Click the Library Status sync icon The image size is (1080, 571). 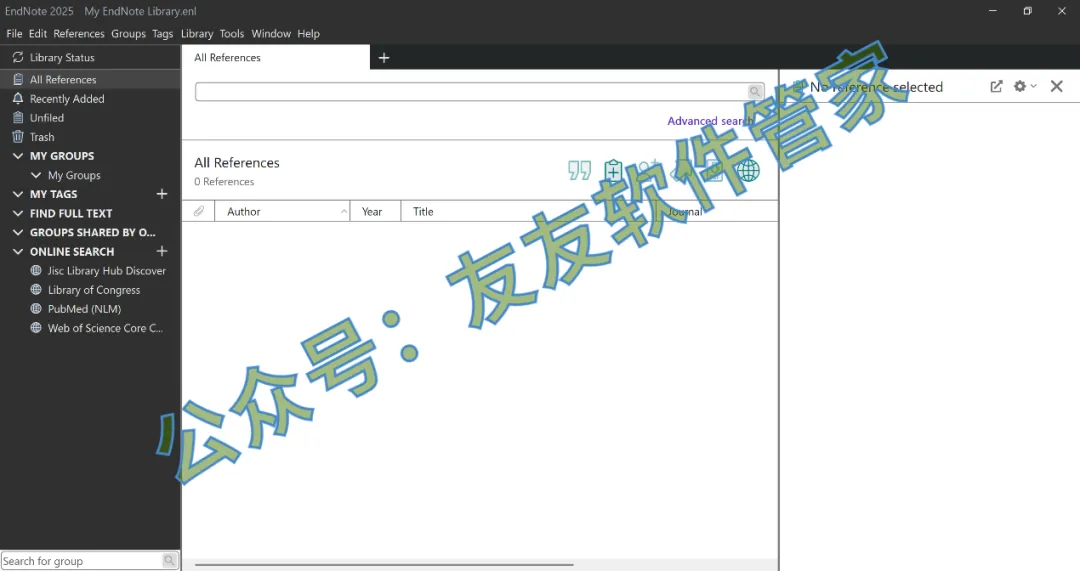click(x=18, y=57)
